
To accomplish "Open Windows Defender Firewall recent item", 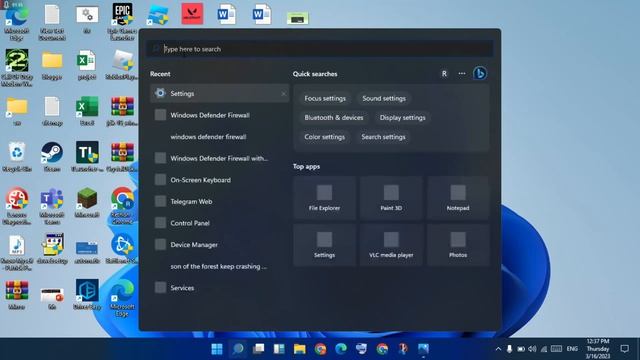I will [219, 115].
